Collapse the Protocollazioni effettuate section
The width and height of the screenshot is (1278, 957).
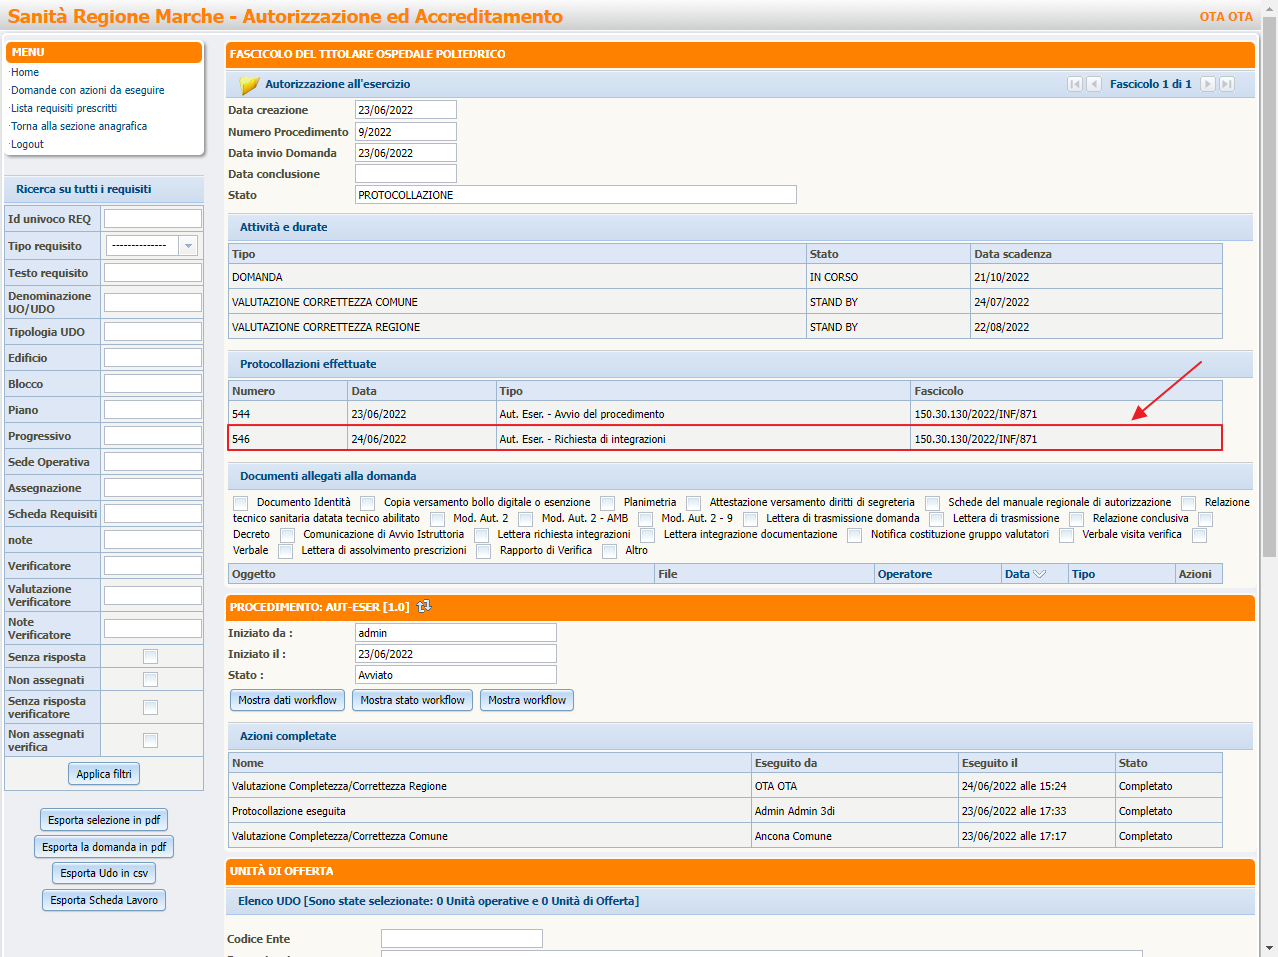(308, 364)
